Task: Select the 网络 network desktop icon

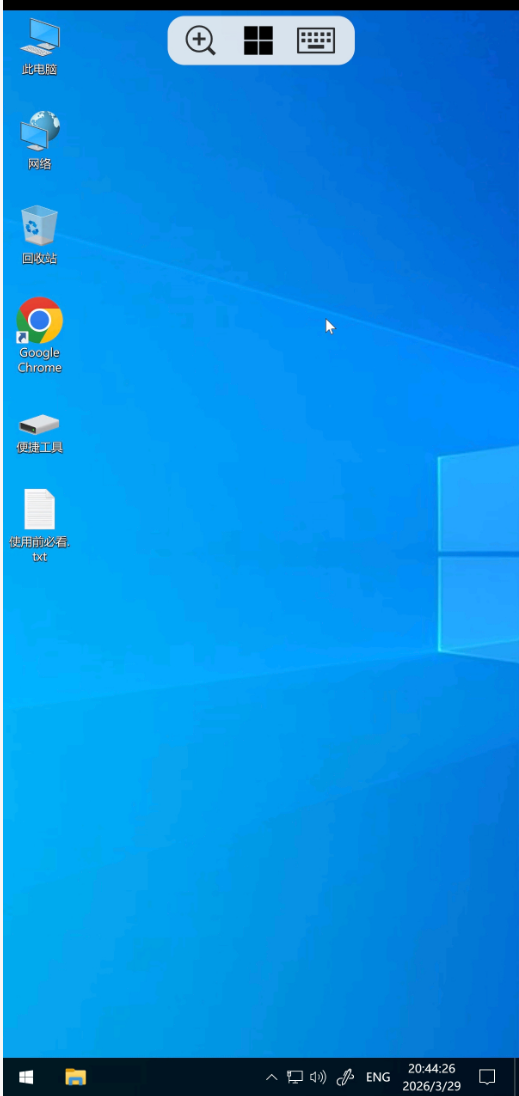Action: (39, 140)
